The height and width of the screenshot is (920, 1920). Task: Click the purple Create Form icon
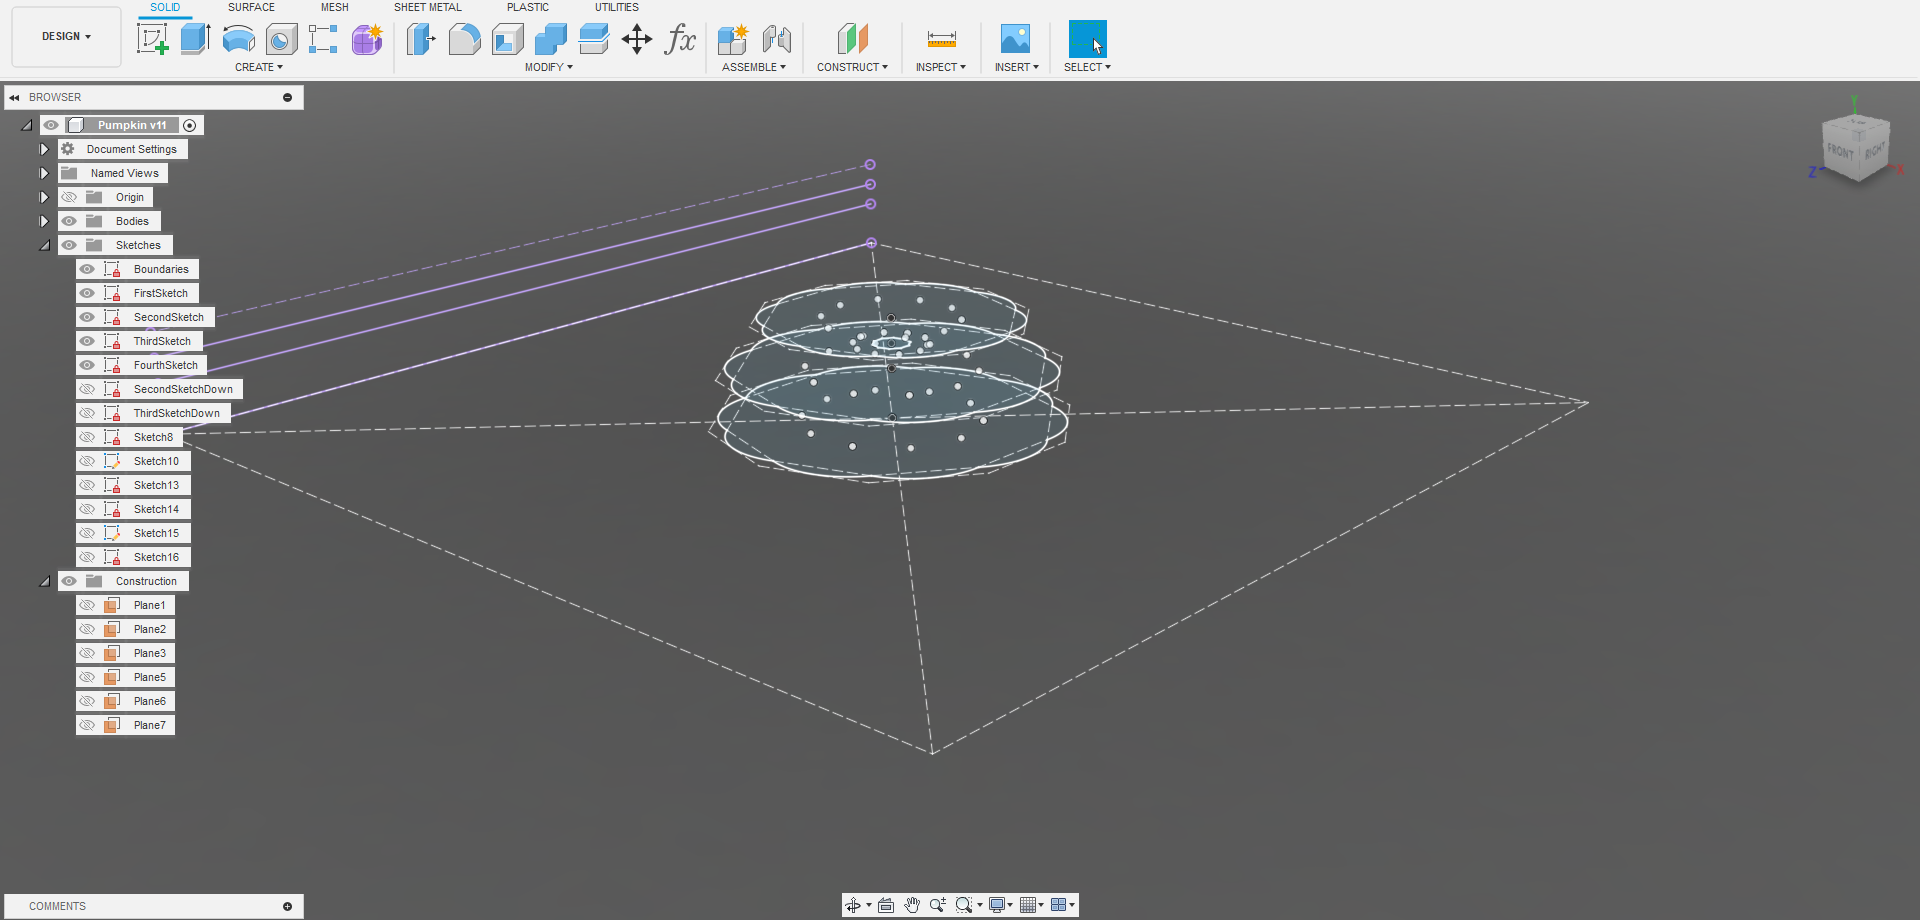tap(367, 40)
